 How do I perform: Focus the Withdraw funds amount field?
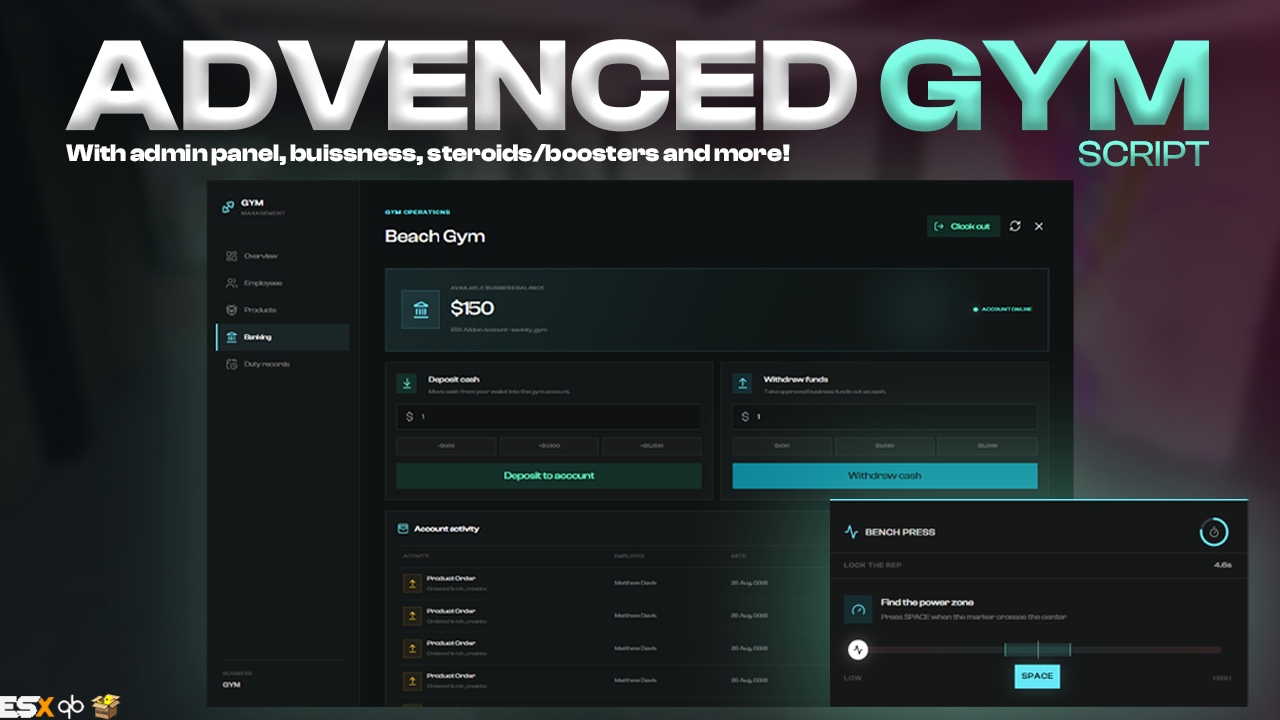(885, 417)
